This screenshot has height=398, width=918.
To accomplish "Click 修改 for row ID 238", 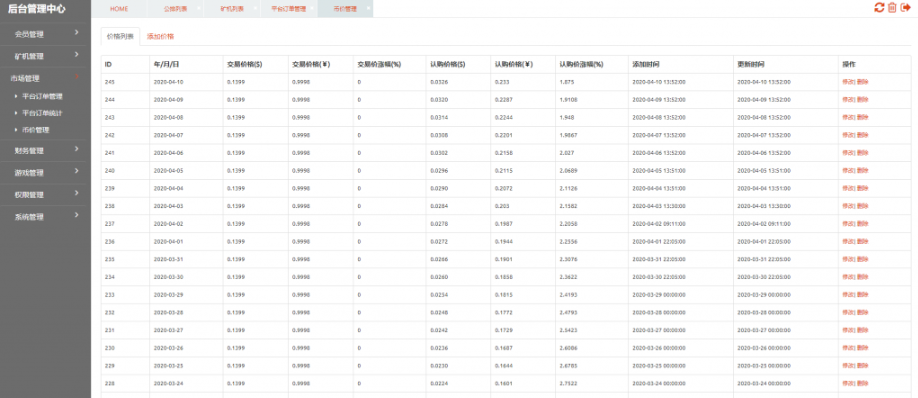I will click(848, 206).
